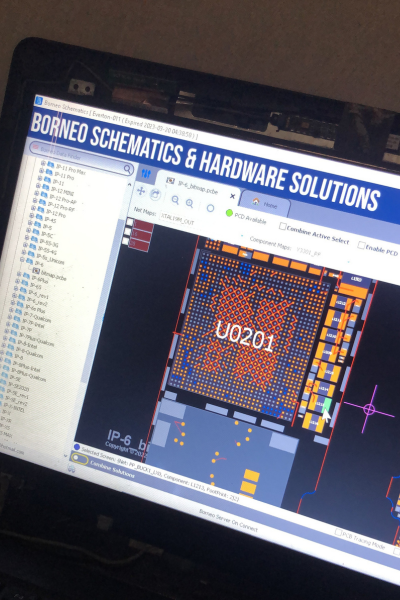Screen dimensions: 400x600
Task: Click the green PCD Available indicator
Action: [229, 213]
